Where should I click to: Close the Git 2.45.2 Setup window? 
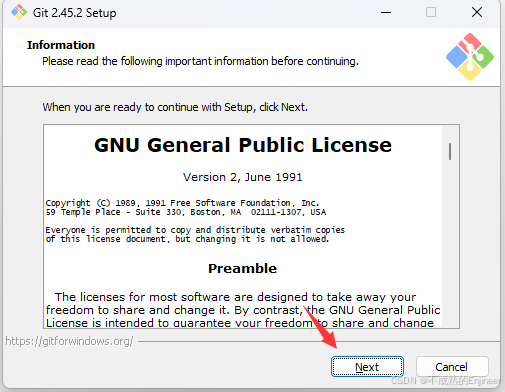[477, 13]
